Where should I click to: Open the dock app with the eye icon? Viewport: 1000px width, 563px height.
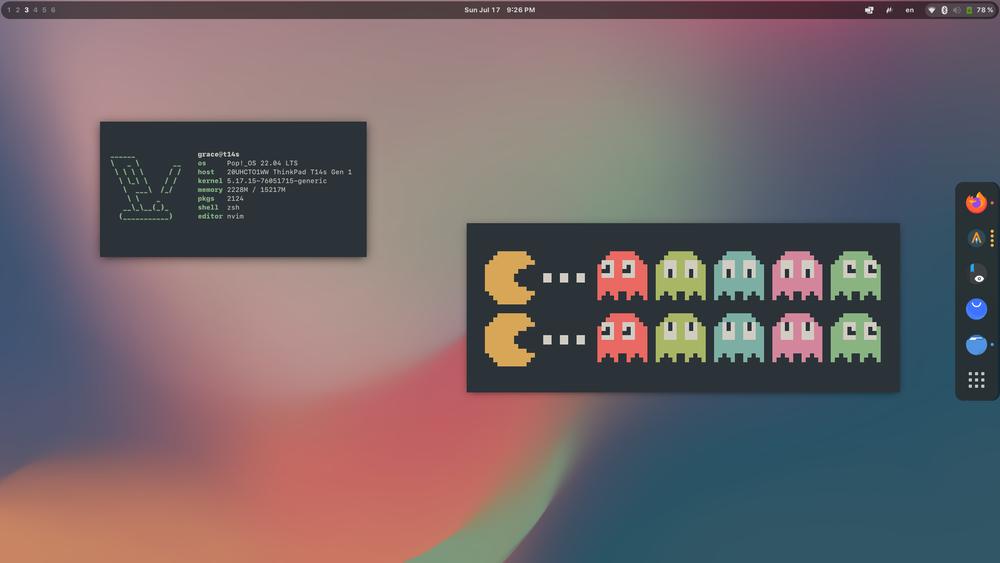[976, 274]
